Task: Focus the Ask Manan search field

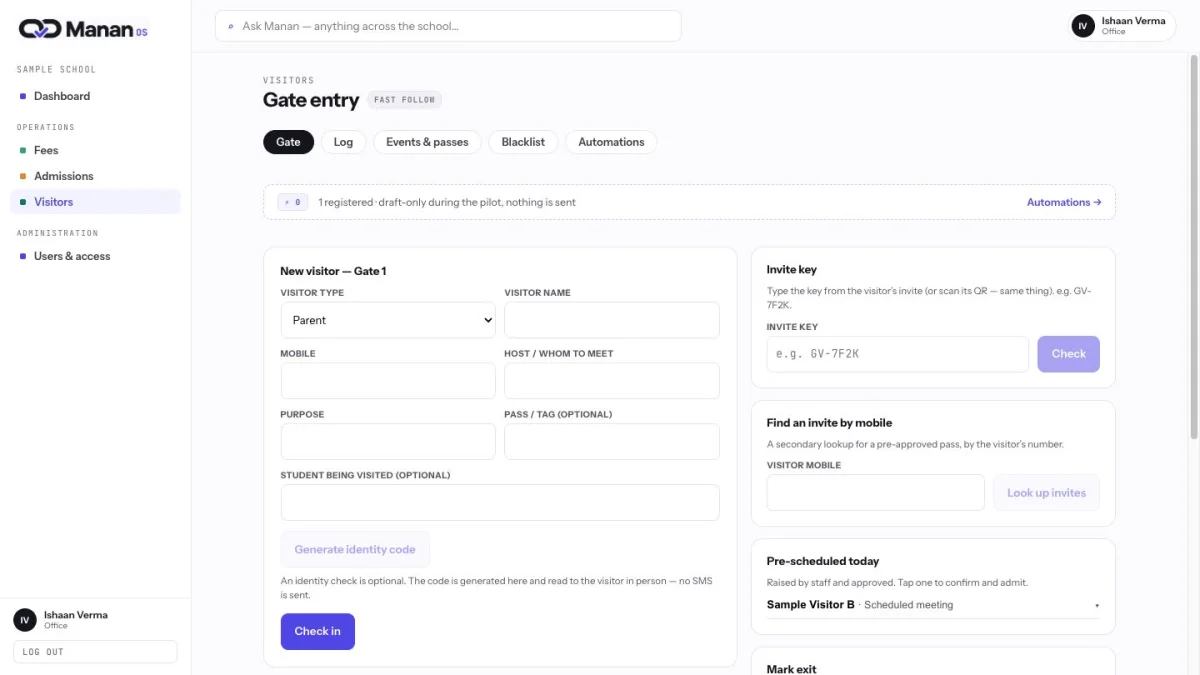Action: (x=448, y=26)
